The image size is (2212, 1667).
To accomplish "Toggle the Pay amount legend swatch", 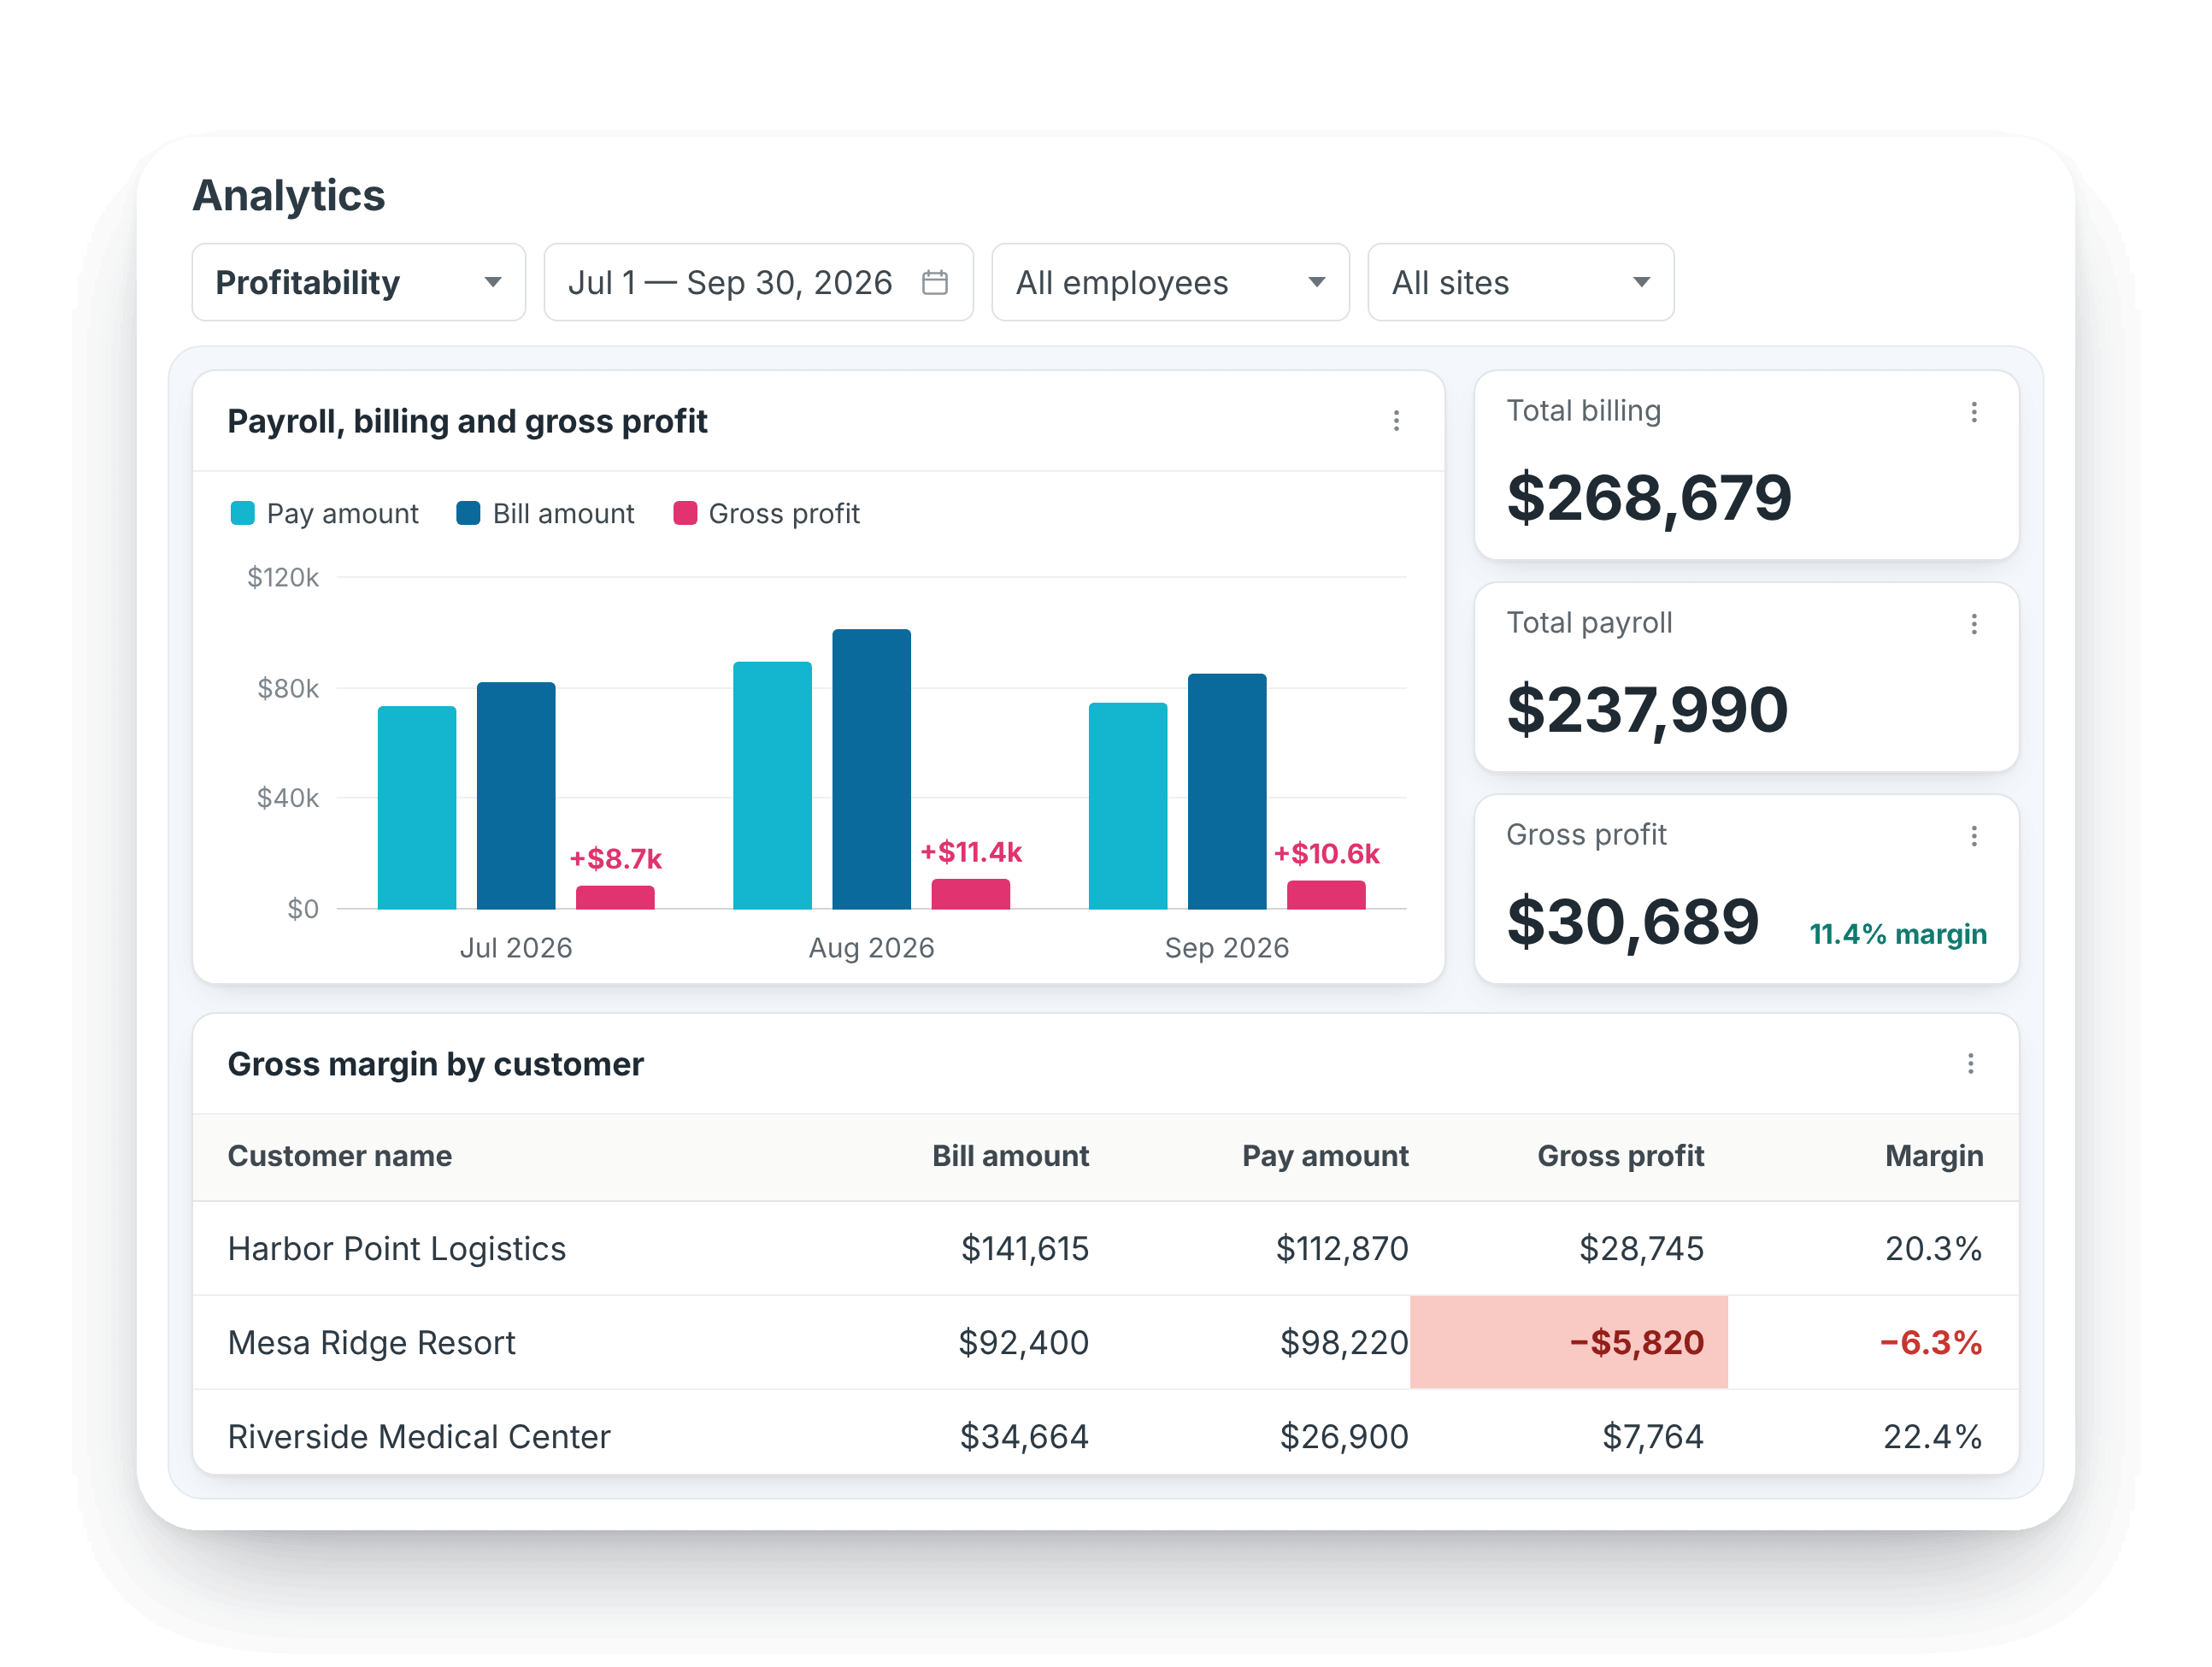I will (x=243, y=513).
